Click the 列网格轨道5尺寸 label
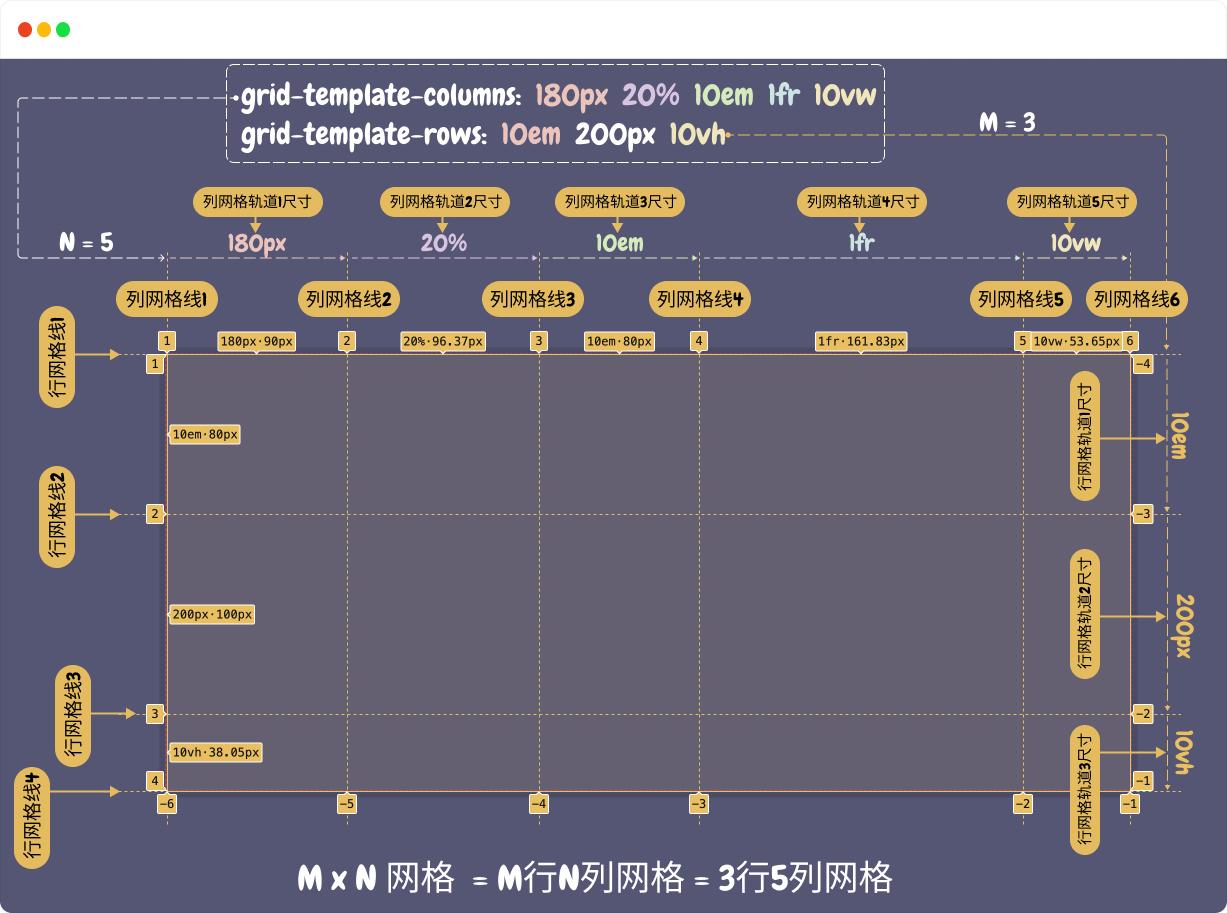Screen dimensions: 1227x913 [x=1073, y=202]
